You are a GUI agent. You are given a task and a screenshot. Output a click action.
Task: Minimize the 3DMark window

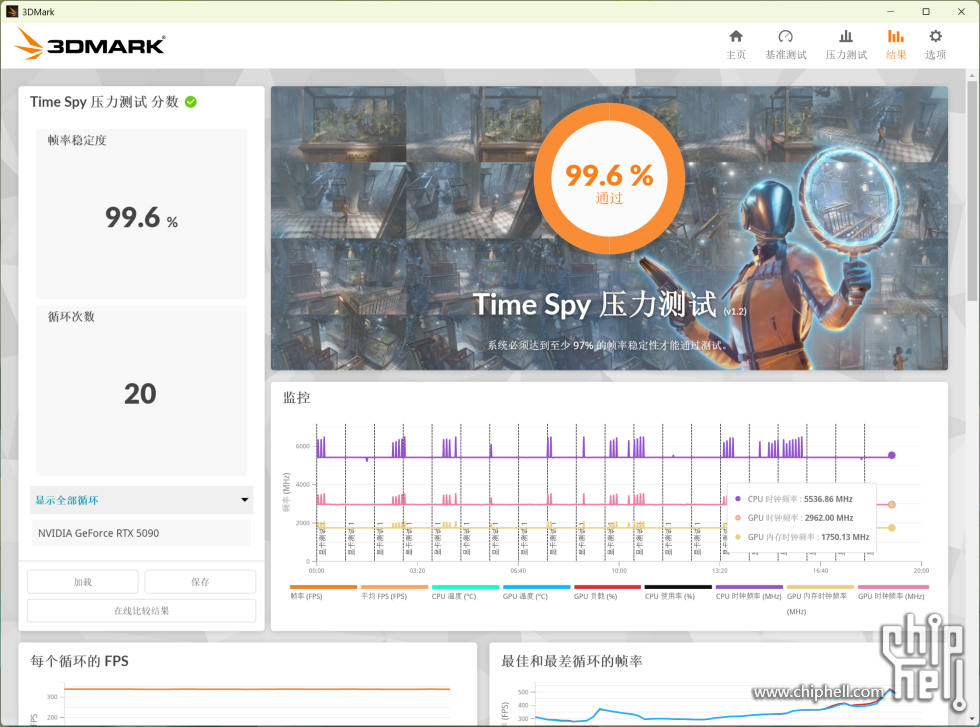click(x=891, y=11)
